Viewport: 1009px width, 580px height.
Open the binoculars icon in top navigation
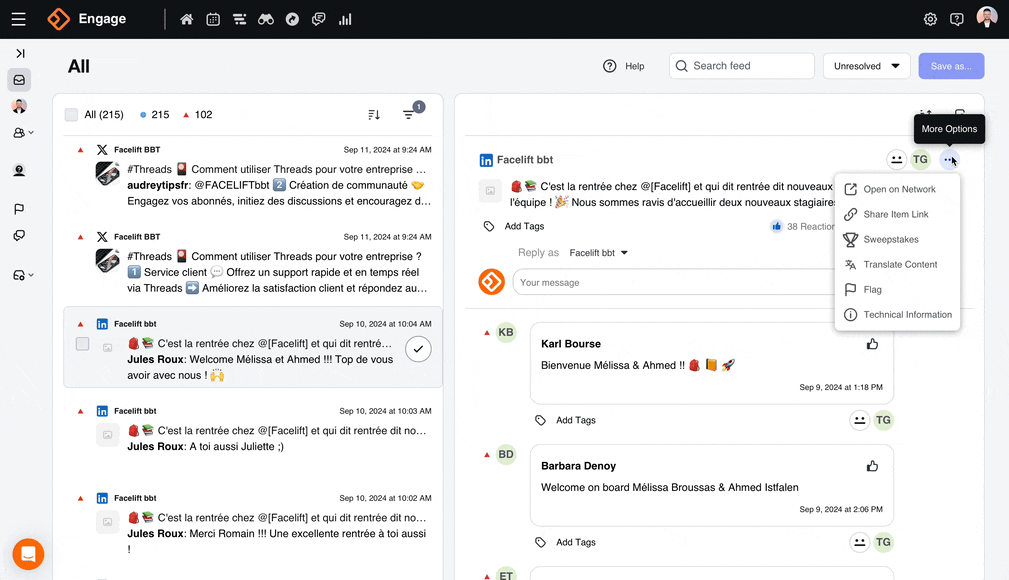coord(266,19)
